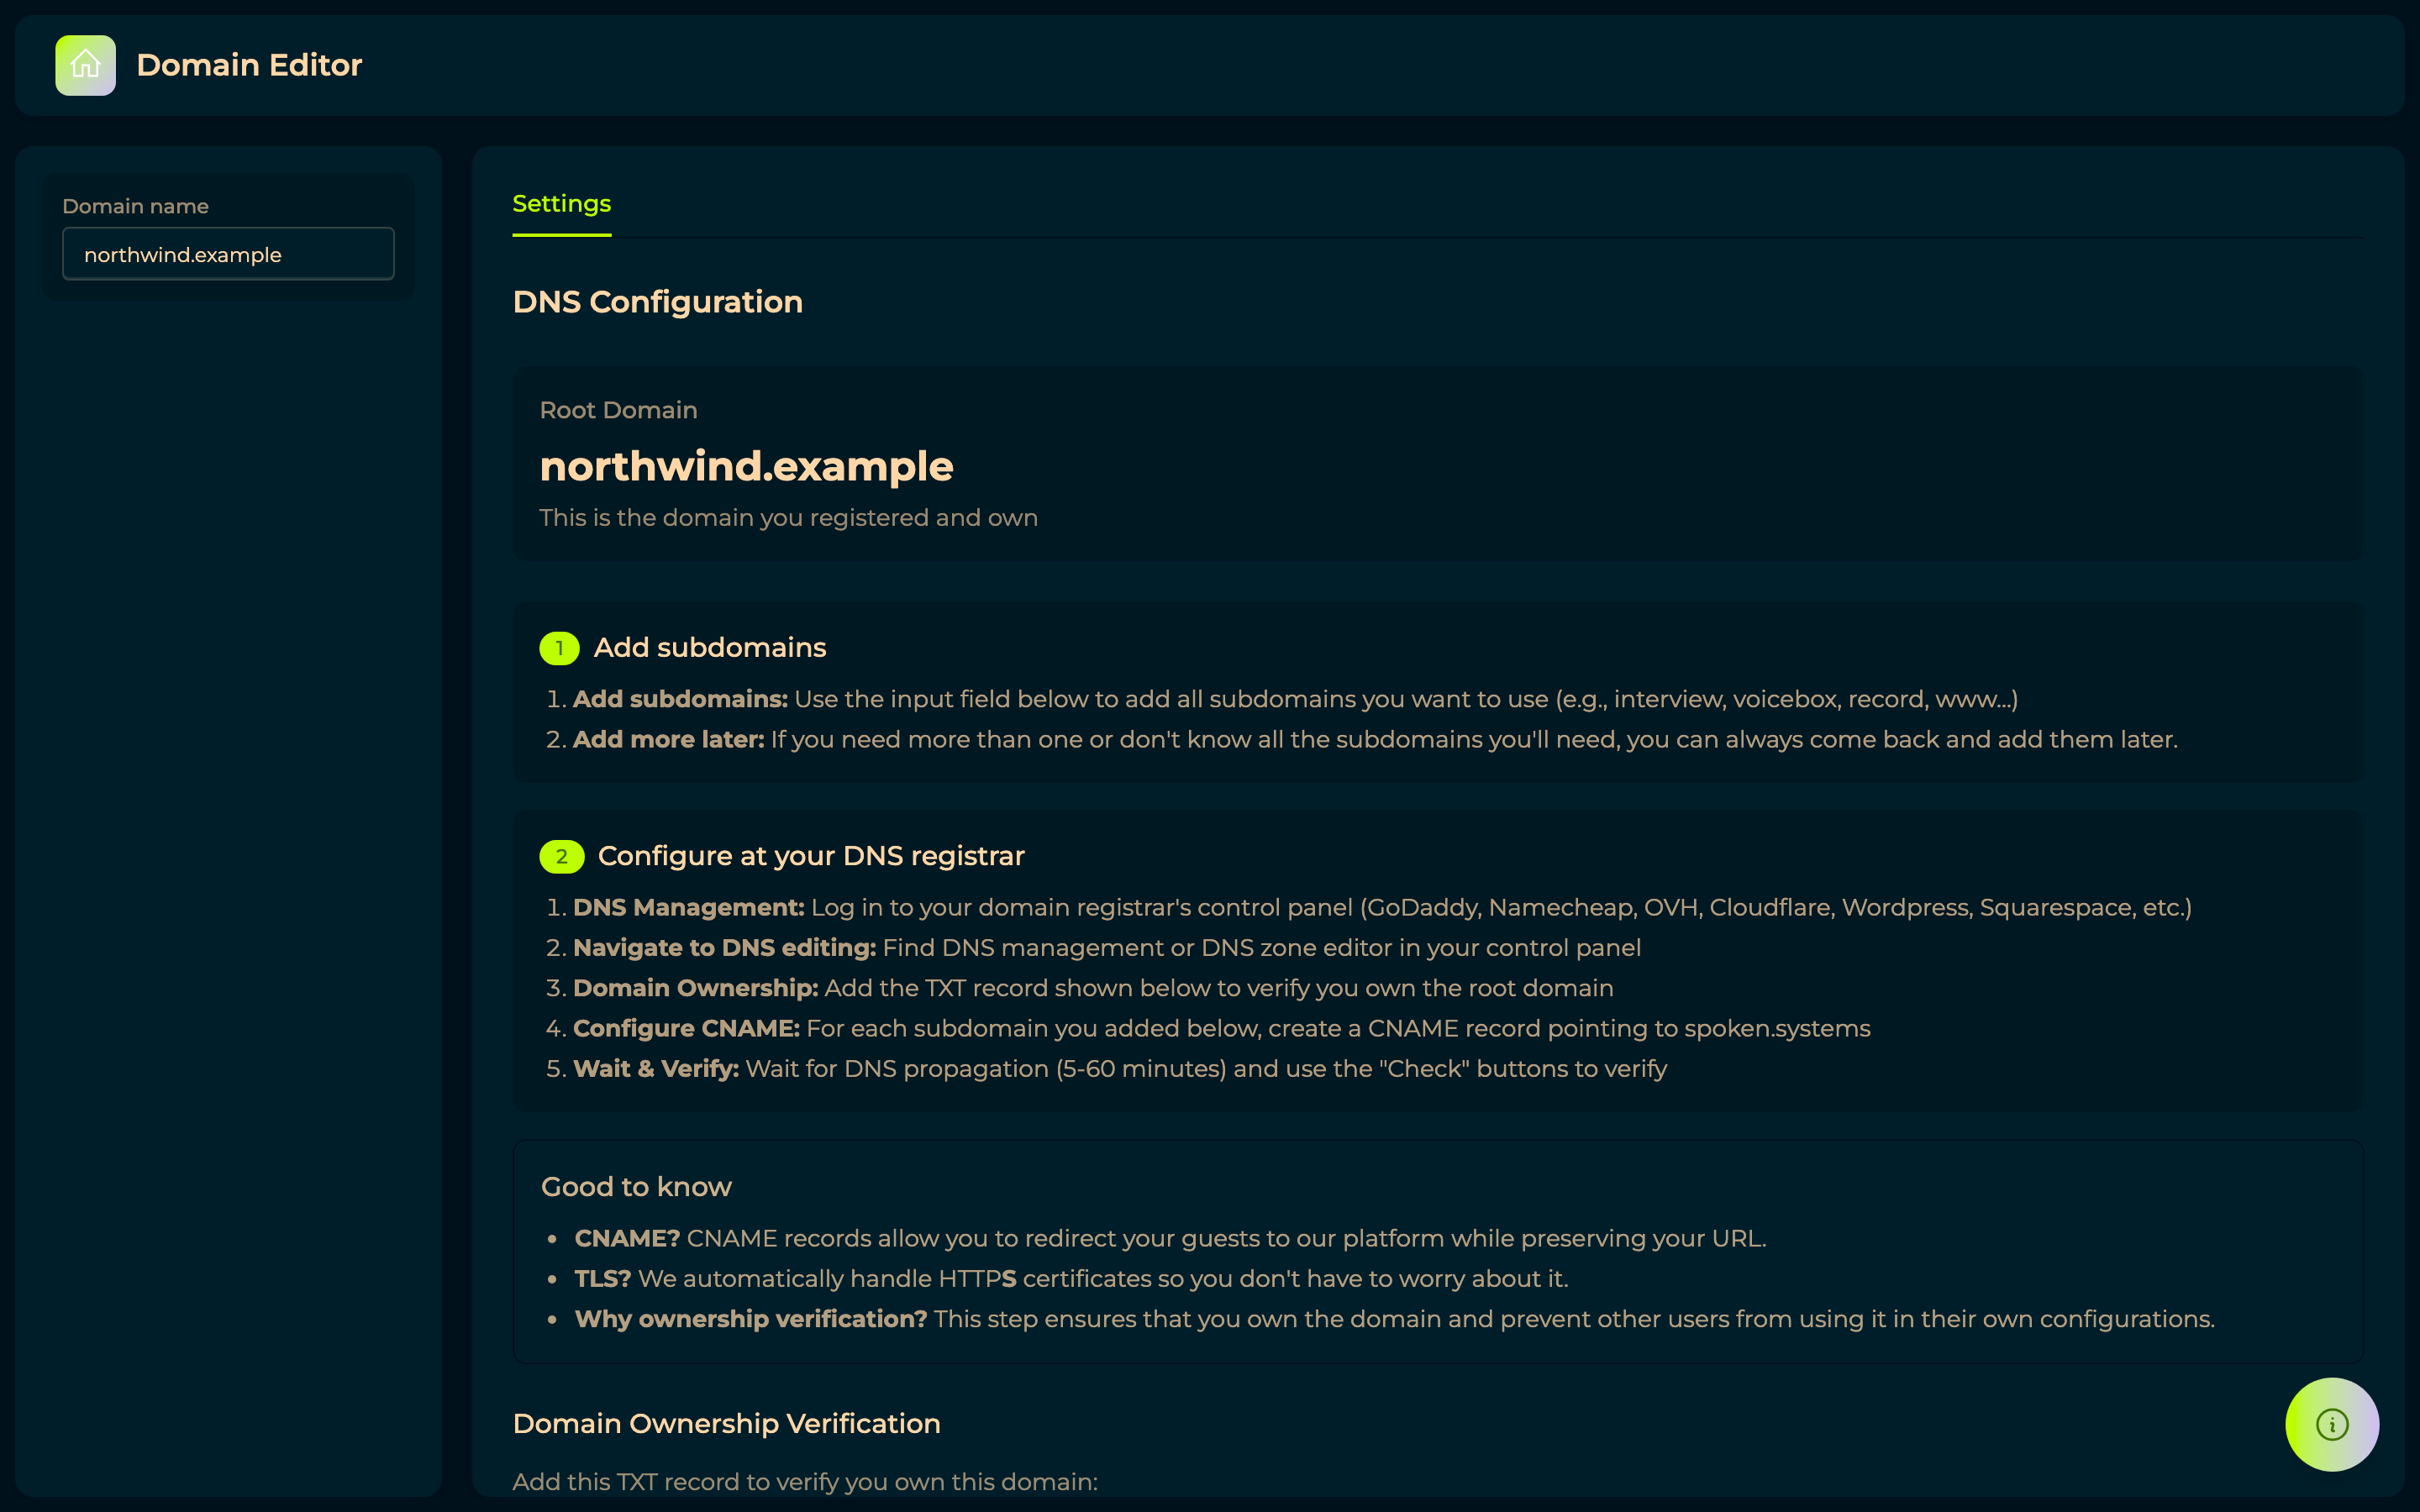Click 'This is the domain you registered and own'
The image size is (2420, 1512).
tap(788, 518)
